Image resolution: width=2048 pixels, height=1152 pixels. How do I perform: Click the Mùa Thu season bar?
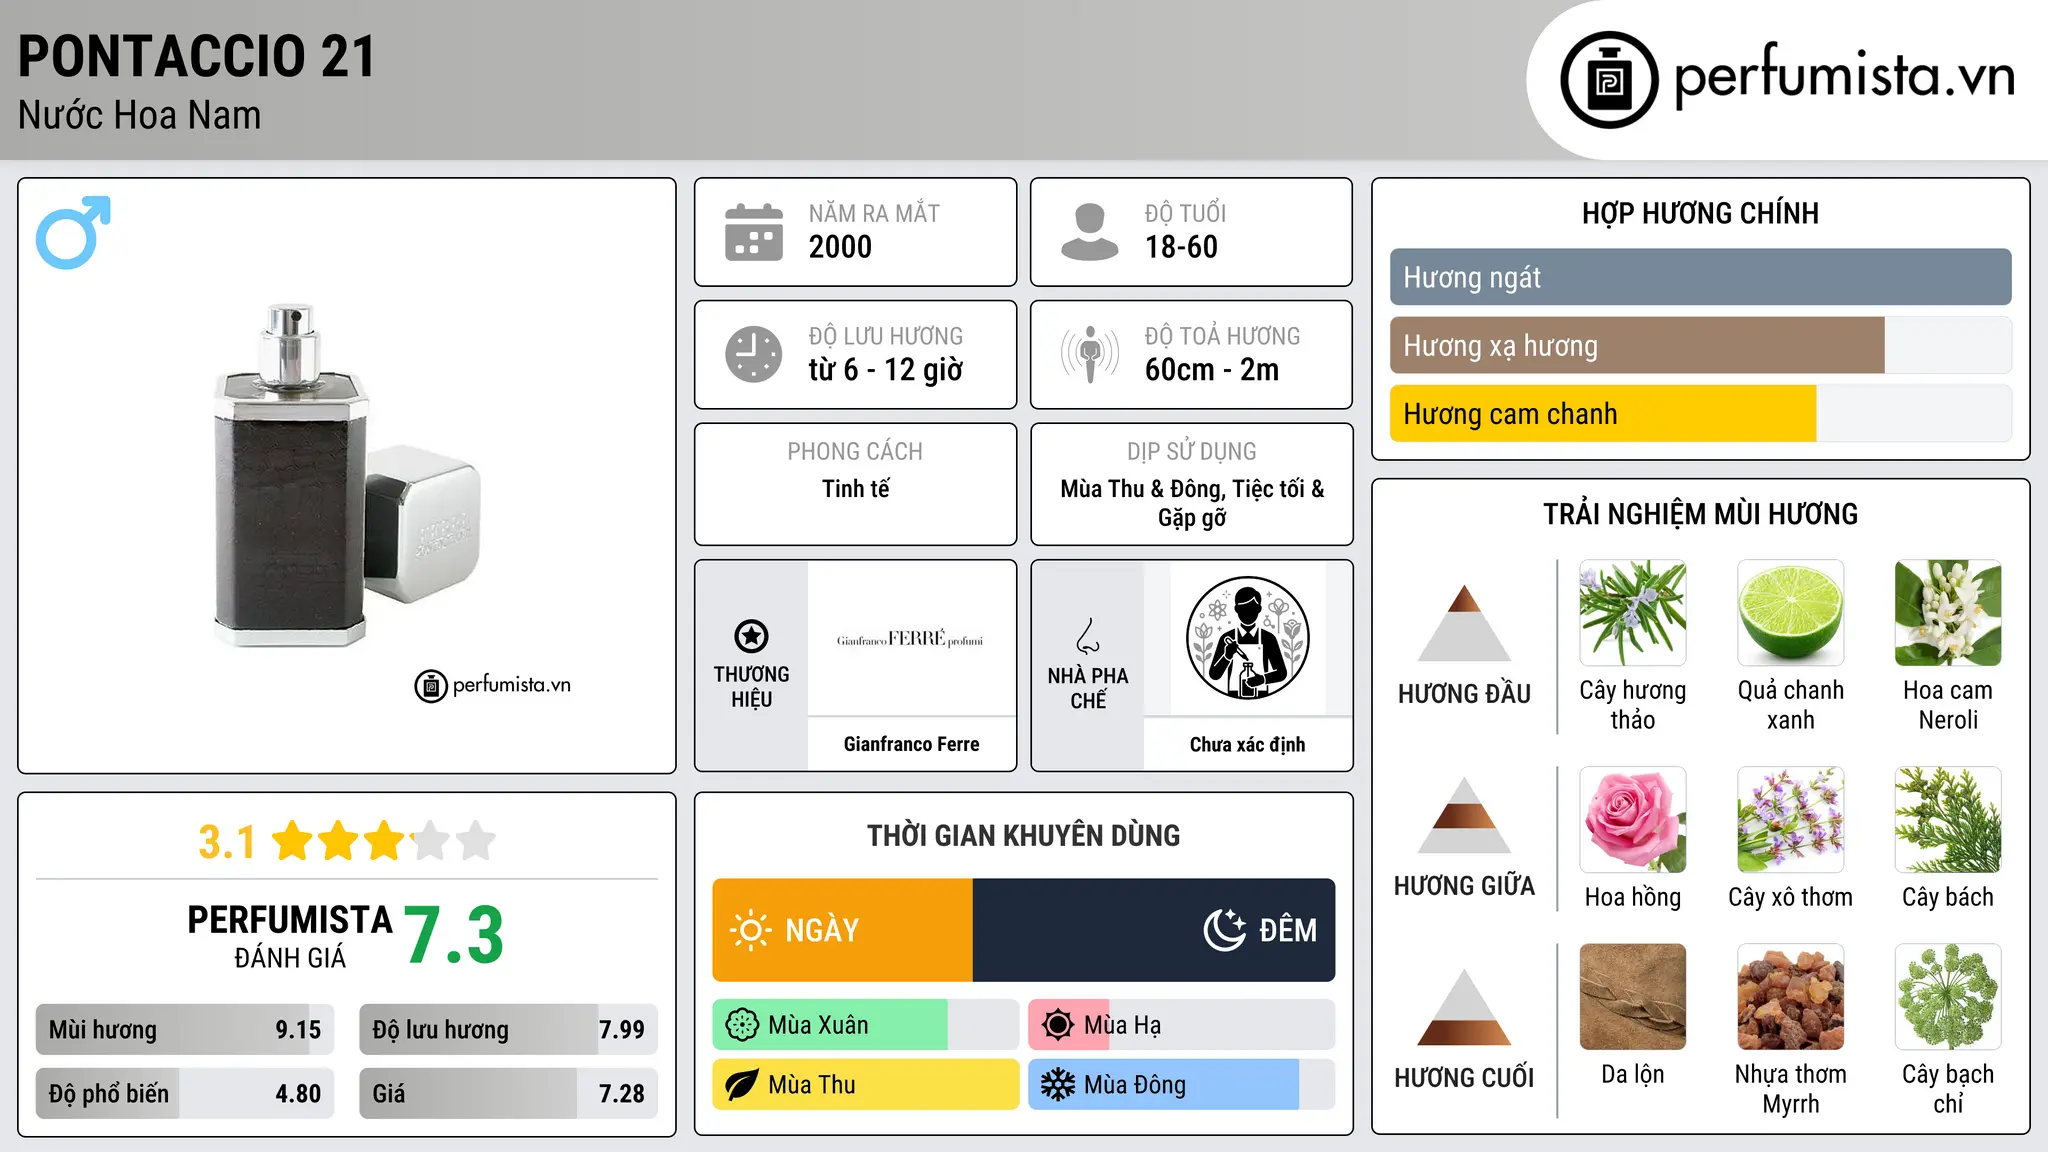[x=866, y=1085]
